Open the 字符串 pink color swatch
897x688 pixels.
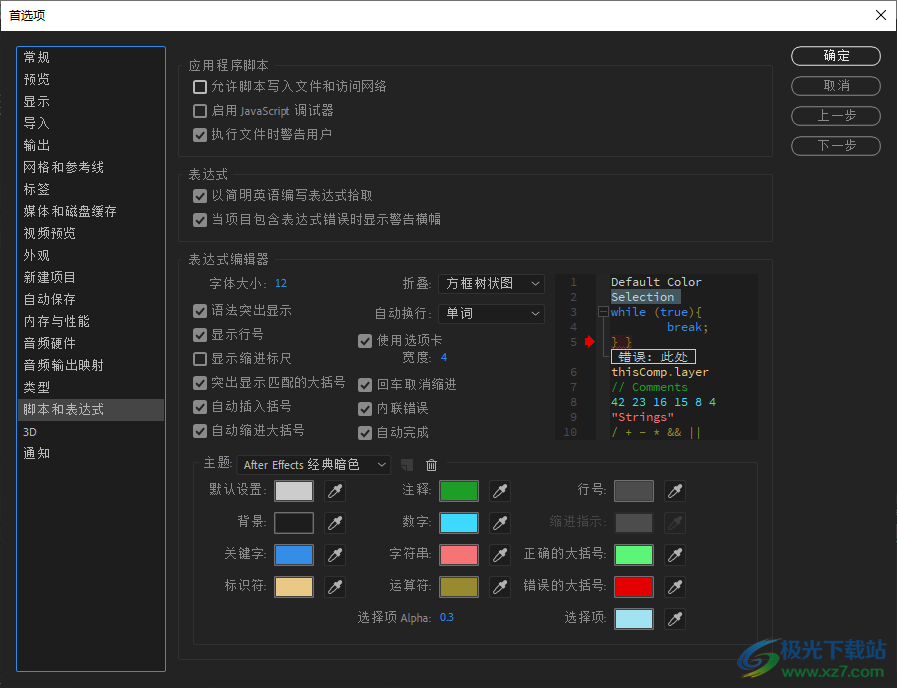459,555
